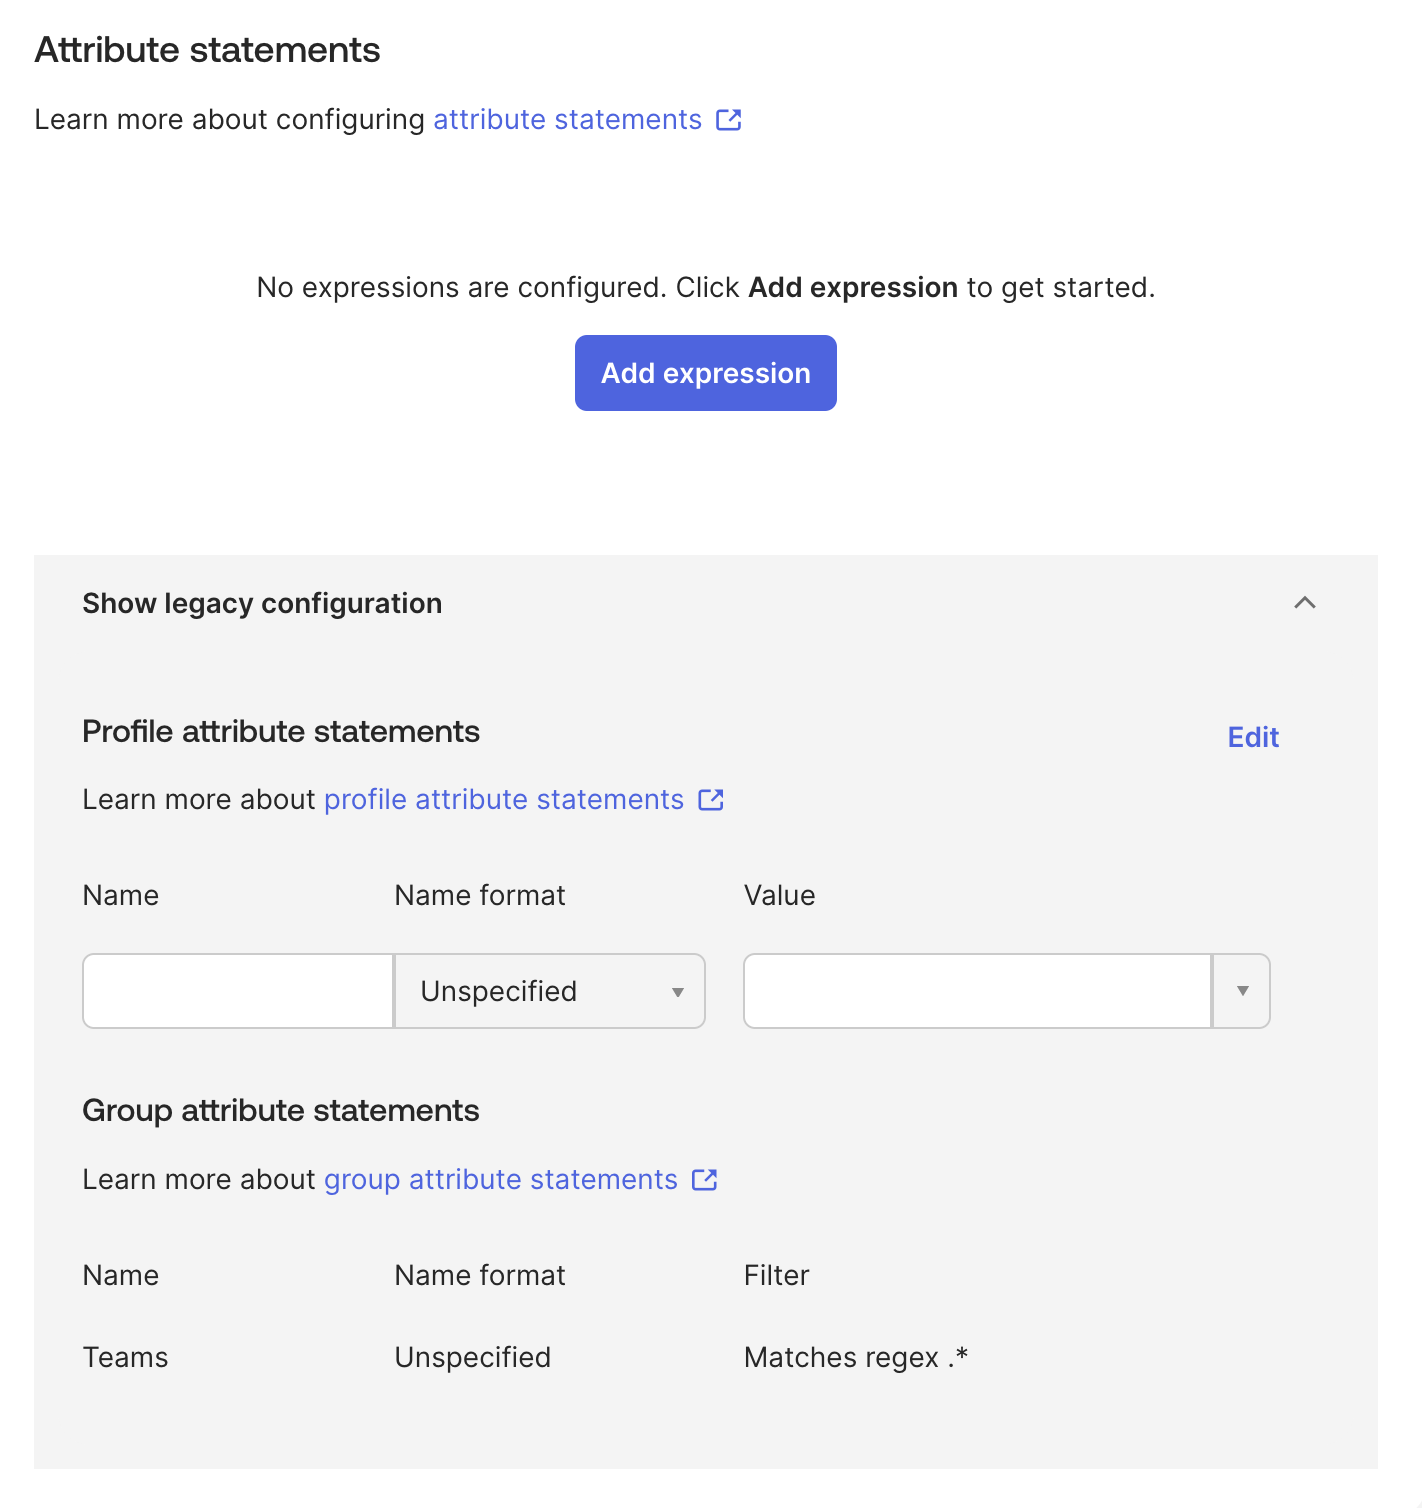Click external link icon after group attribute statements
The image size is (1422, 1508).
point(705,1180)
